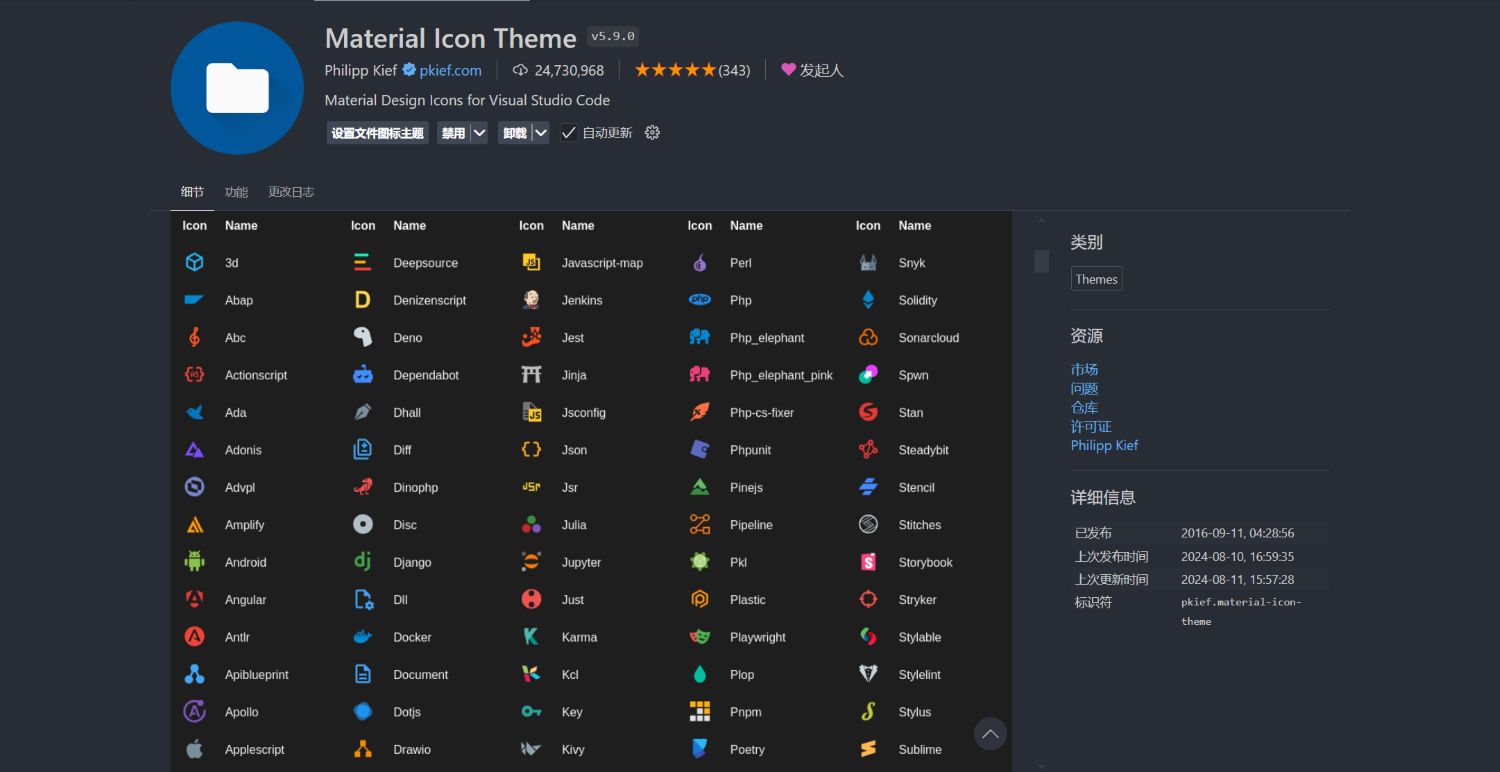Switch to the 功能 tab

click(236, 192)
